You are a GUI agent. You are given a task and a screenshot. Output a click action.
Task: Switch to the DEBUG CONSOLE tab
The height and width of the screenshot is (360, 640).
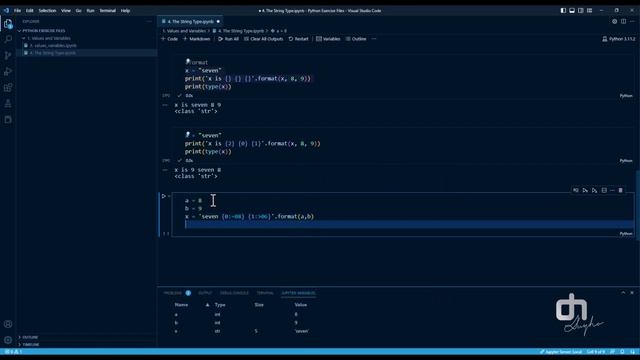coord(234,293)
